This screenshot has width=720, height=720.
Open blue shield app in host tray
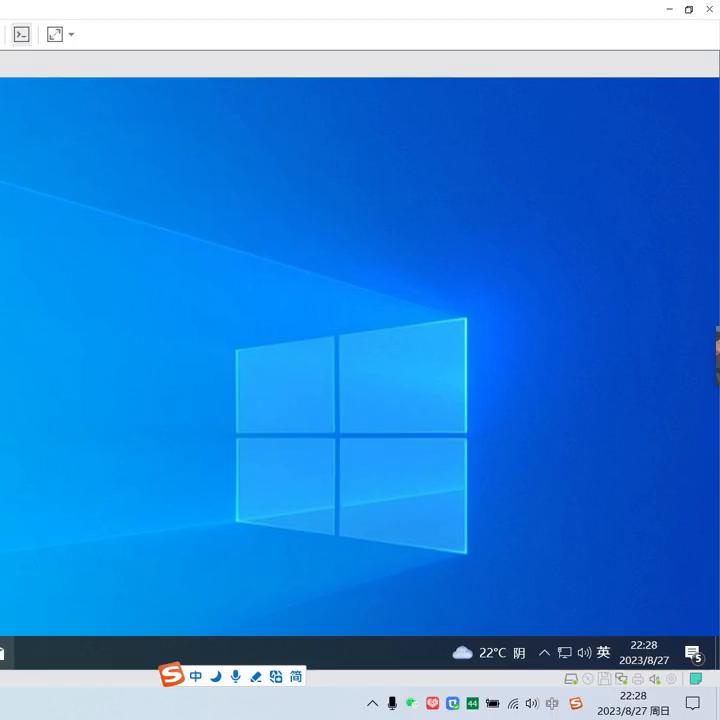[x=453, y=703]
